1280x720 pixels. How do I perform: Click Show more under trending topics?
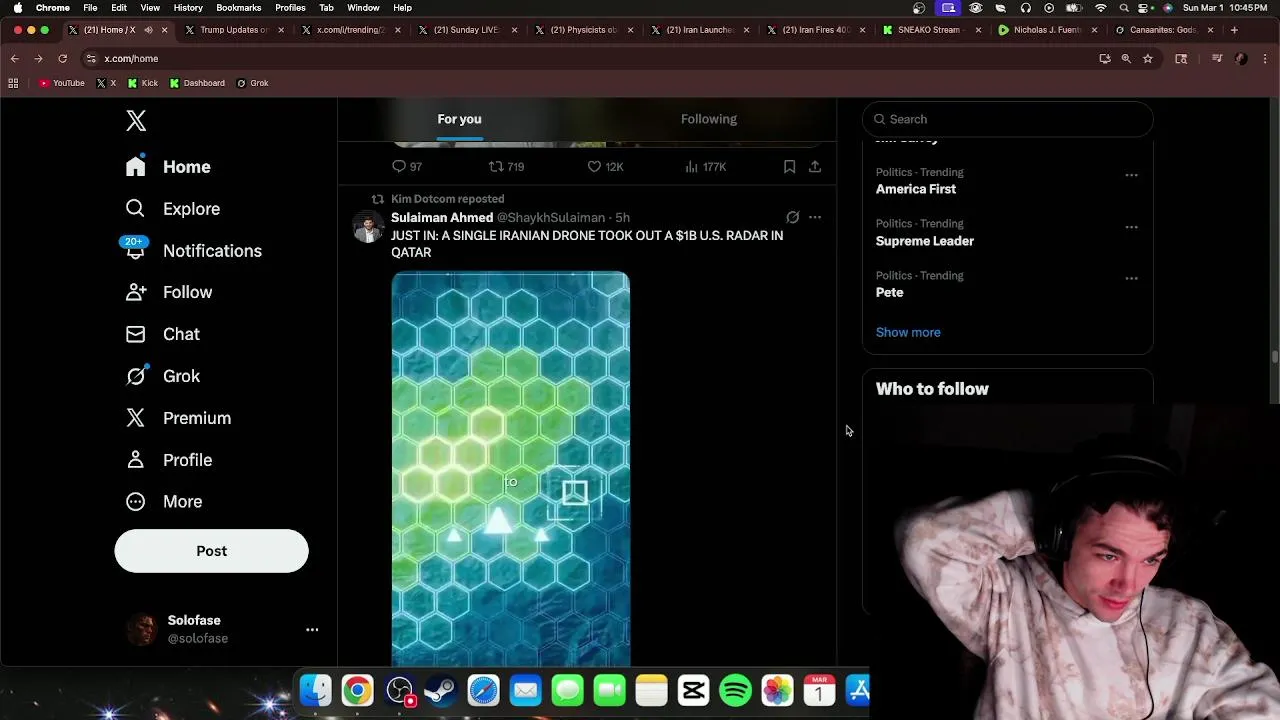[908, 332]
